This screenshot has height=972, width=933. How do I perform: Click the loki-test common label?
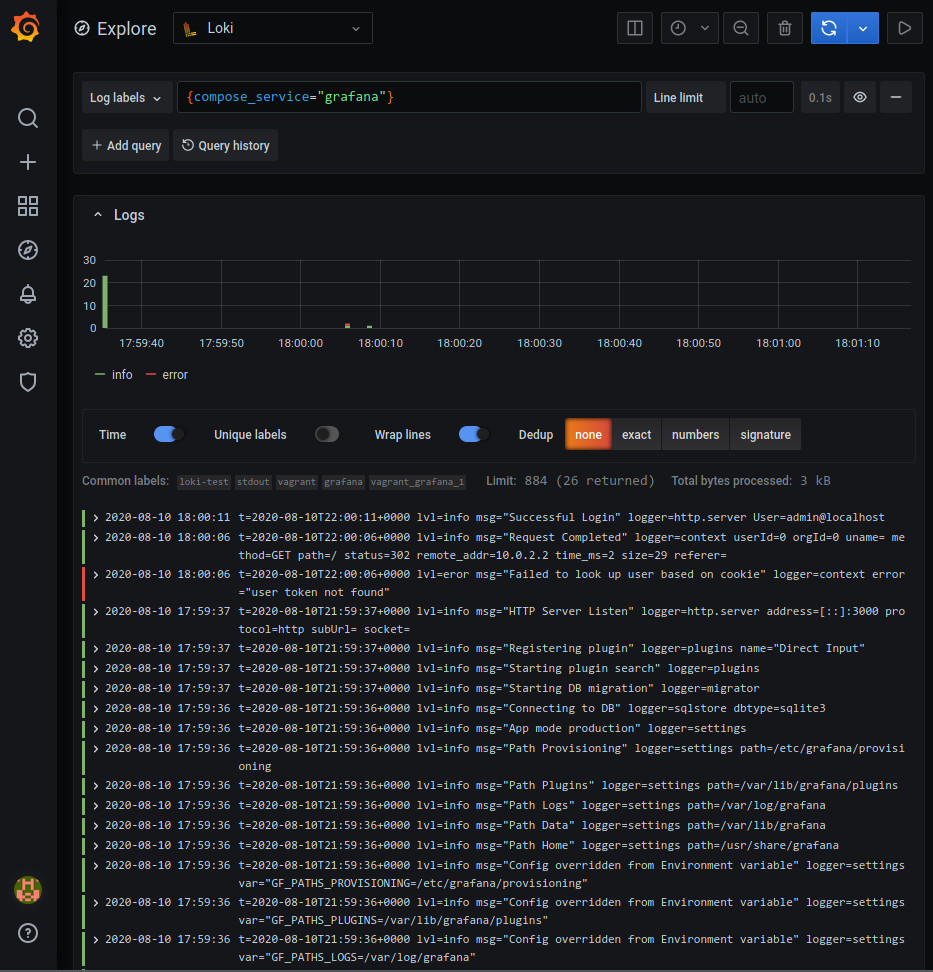pos(204,482)
